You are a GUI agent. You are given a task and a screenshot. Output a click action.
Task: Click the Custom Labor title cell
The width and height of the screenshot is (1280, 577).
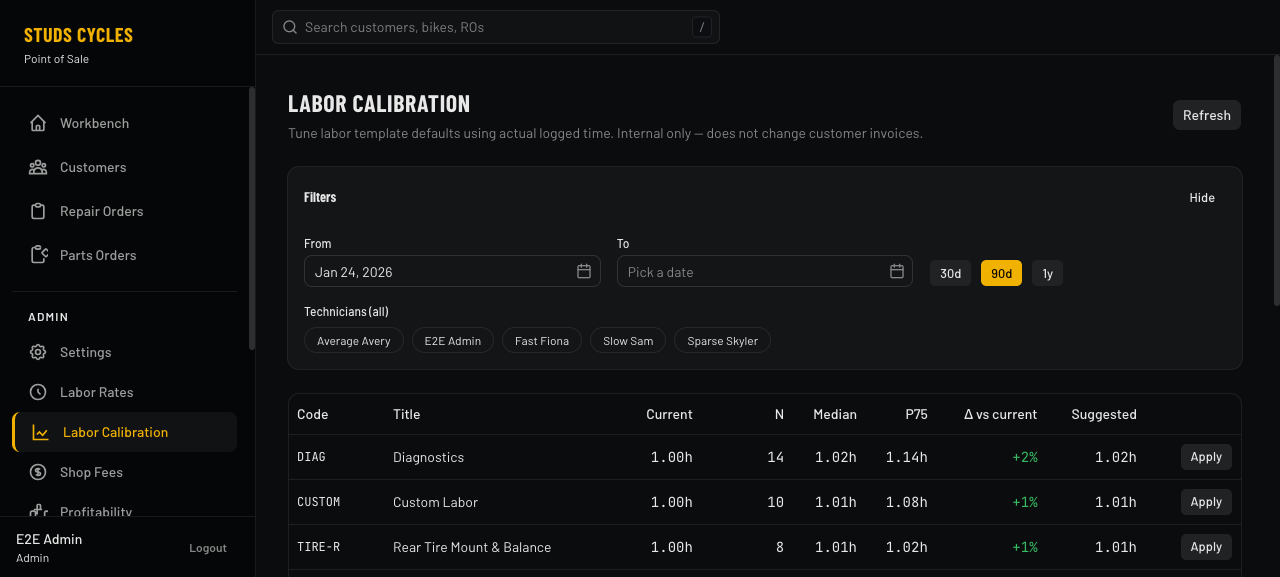[x=436, y=502]
